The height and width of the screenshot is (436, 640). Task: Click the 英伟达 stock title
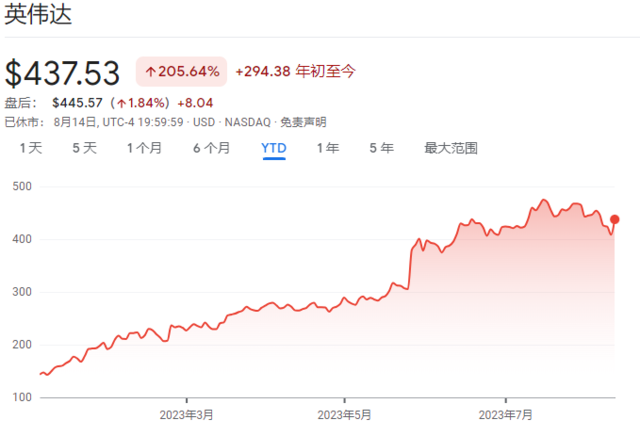(x=38, y=14)
